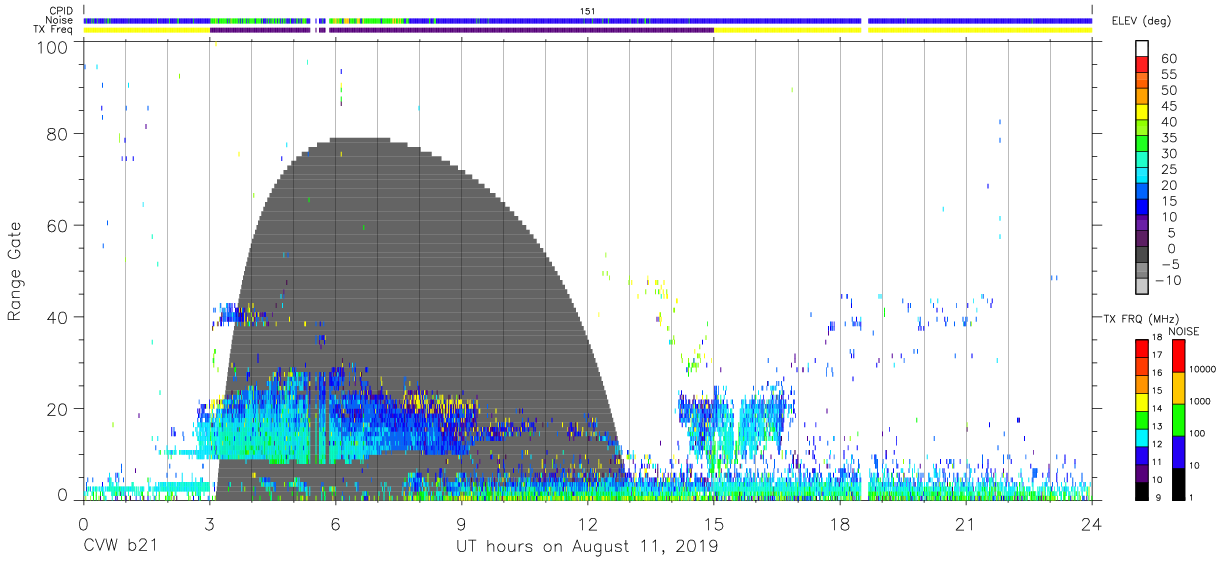Click the '10000' label on NOISE colorbar

(x=1203, y=369)
